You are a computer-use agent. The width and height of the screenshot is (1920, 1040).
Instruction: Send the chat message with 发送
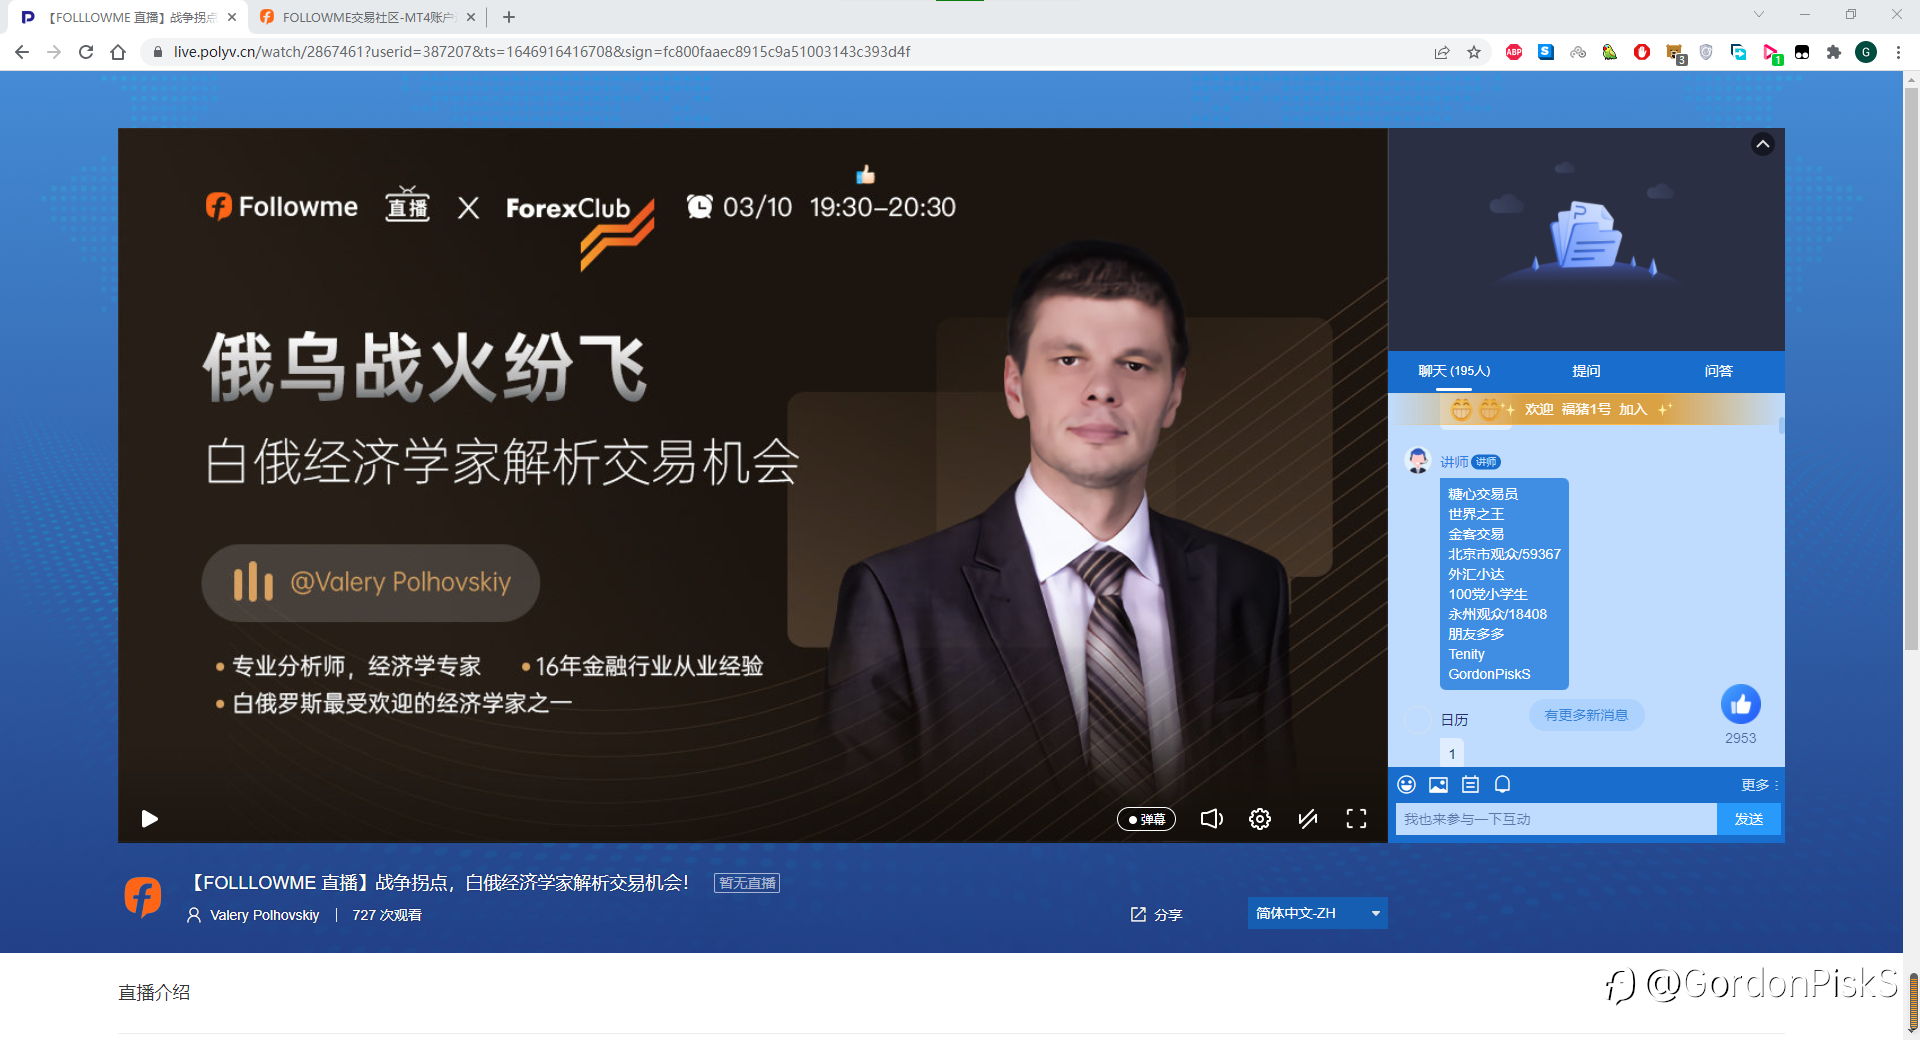click(1749, 819)
